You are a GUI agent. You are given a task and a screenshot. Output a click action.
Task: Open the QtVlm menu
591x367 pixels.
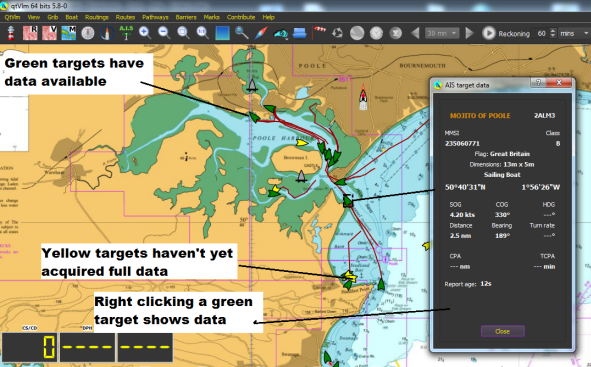click(x=12, y=17)
